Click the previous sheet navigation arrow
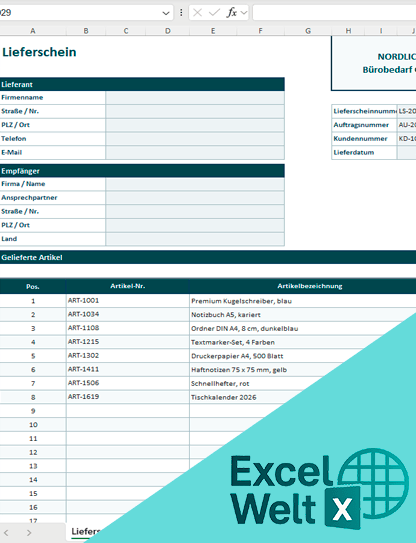The height and width of the screenshot is (543, 416). coord(6,533)
